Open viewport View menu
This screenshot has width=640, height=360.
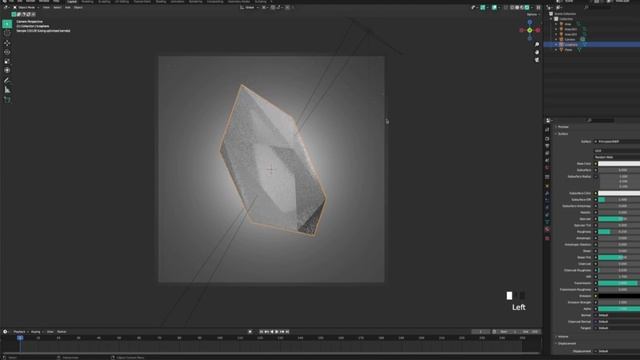(46, 7)
